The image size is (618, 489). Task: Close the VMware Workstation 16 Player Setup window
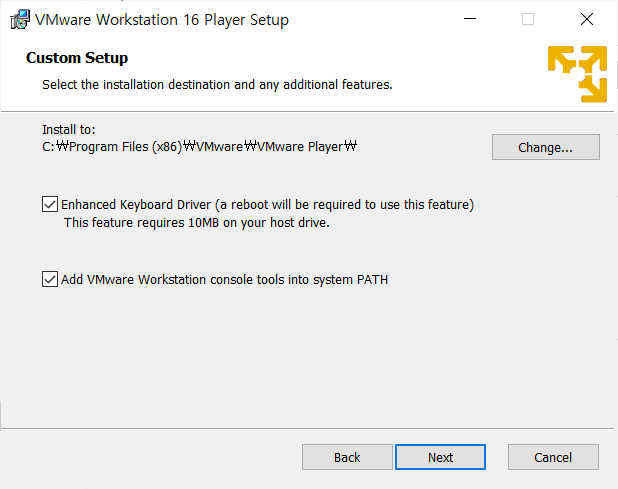(x=587, y=19)
